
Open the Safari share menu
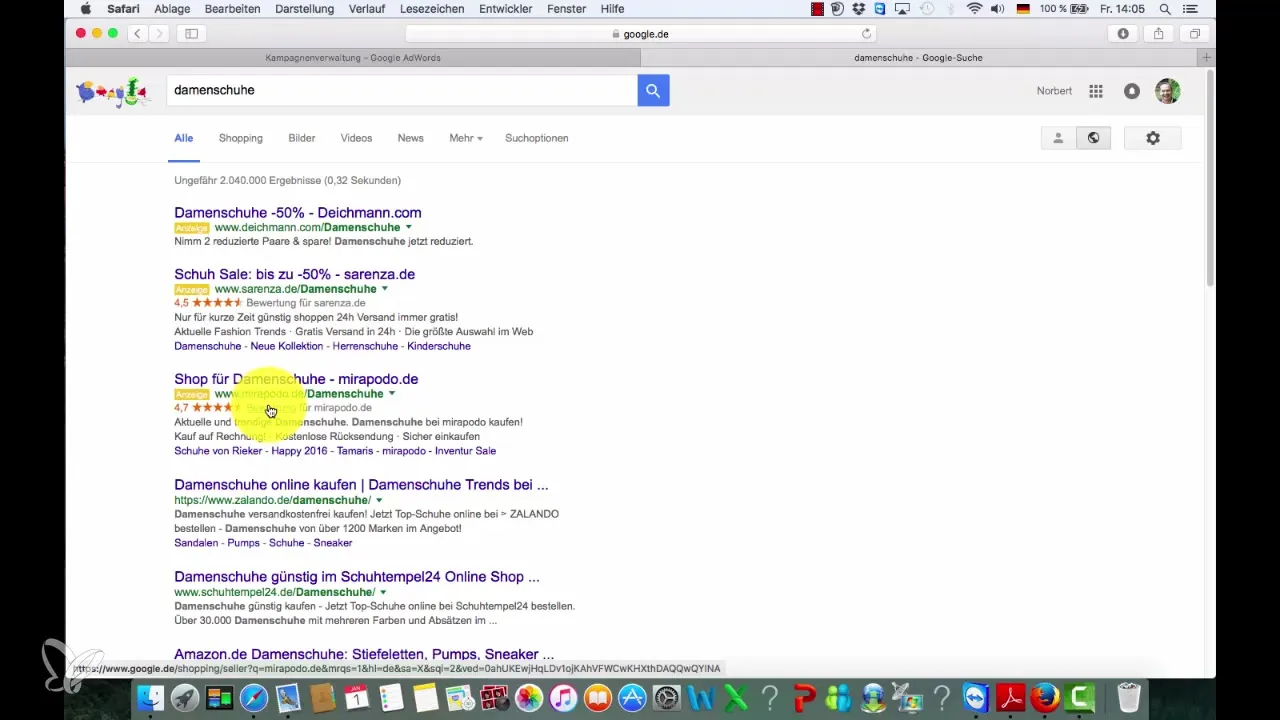coord(1159,33)
